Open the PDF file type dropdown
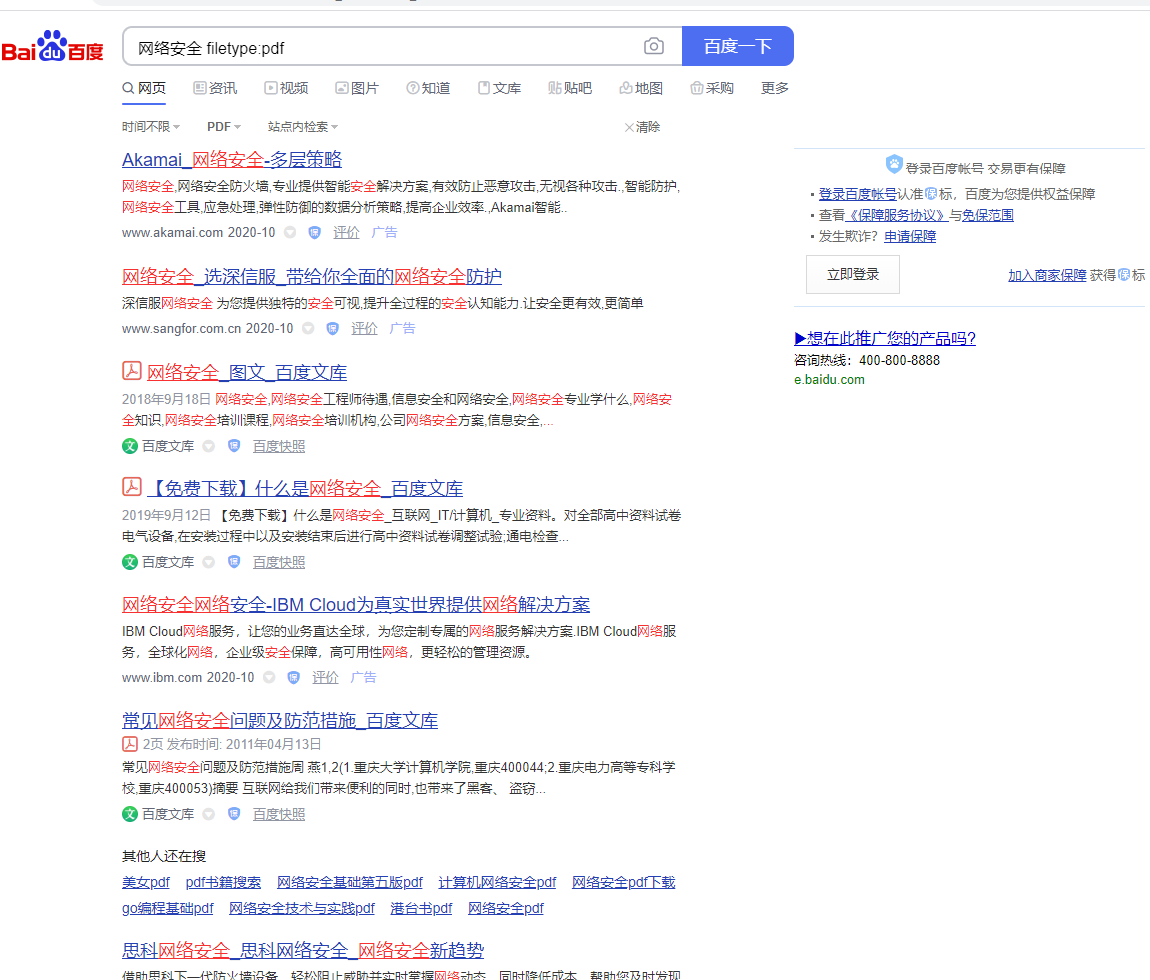The width and height of the screenshot is (1150, 980). coord(224,127)
